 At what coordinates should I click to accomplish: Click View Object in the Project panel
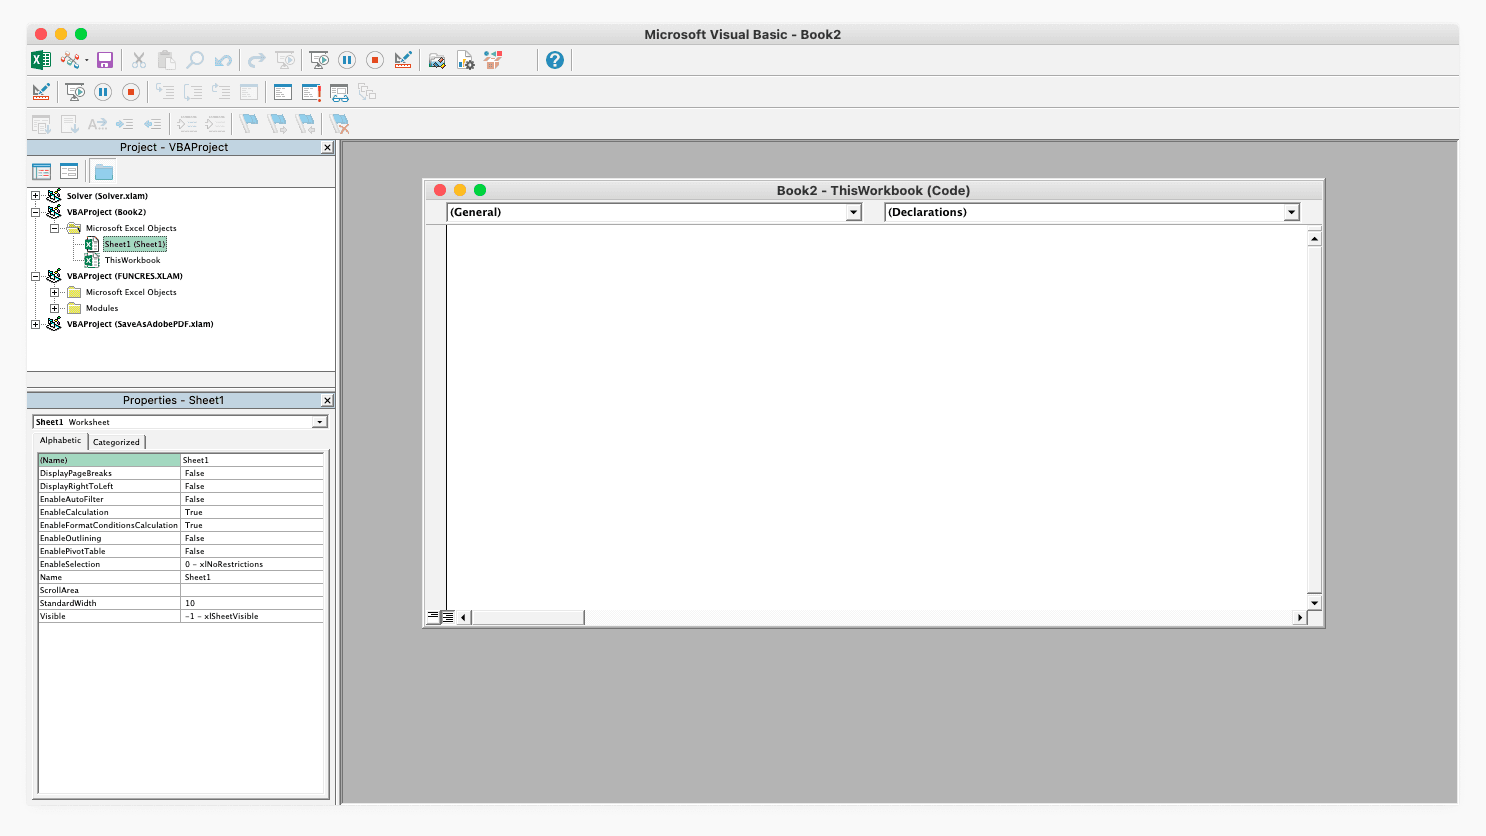[x=69, y=172]
